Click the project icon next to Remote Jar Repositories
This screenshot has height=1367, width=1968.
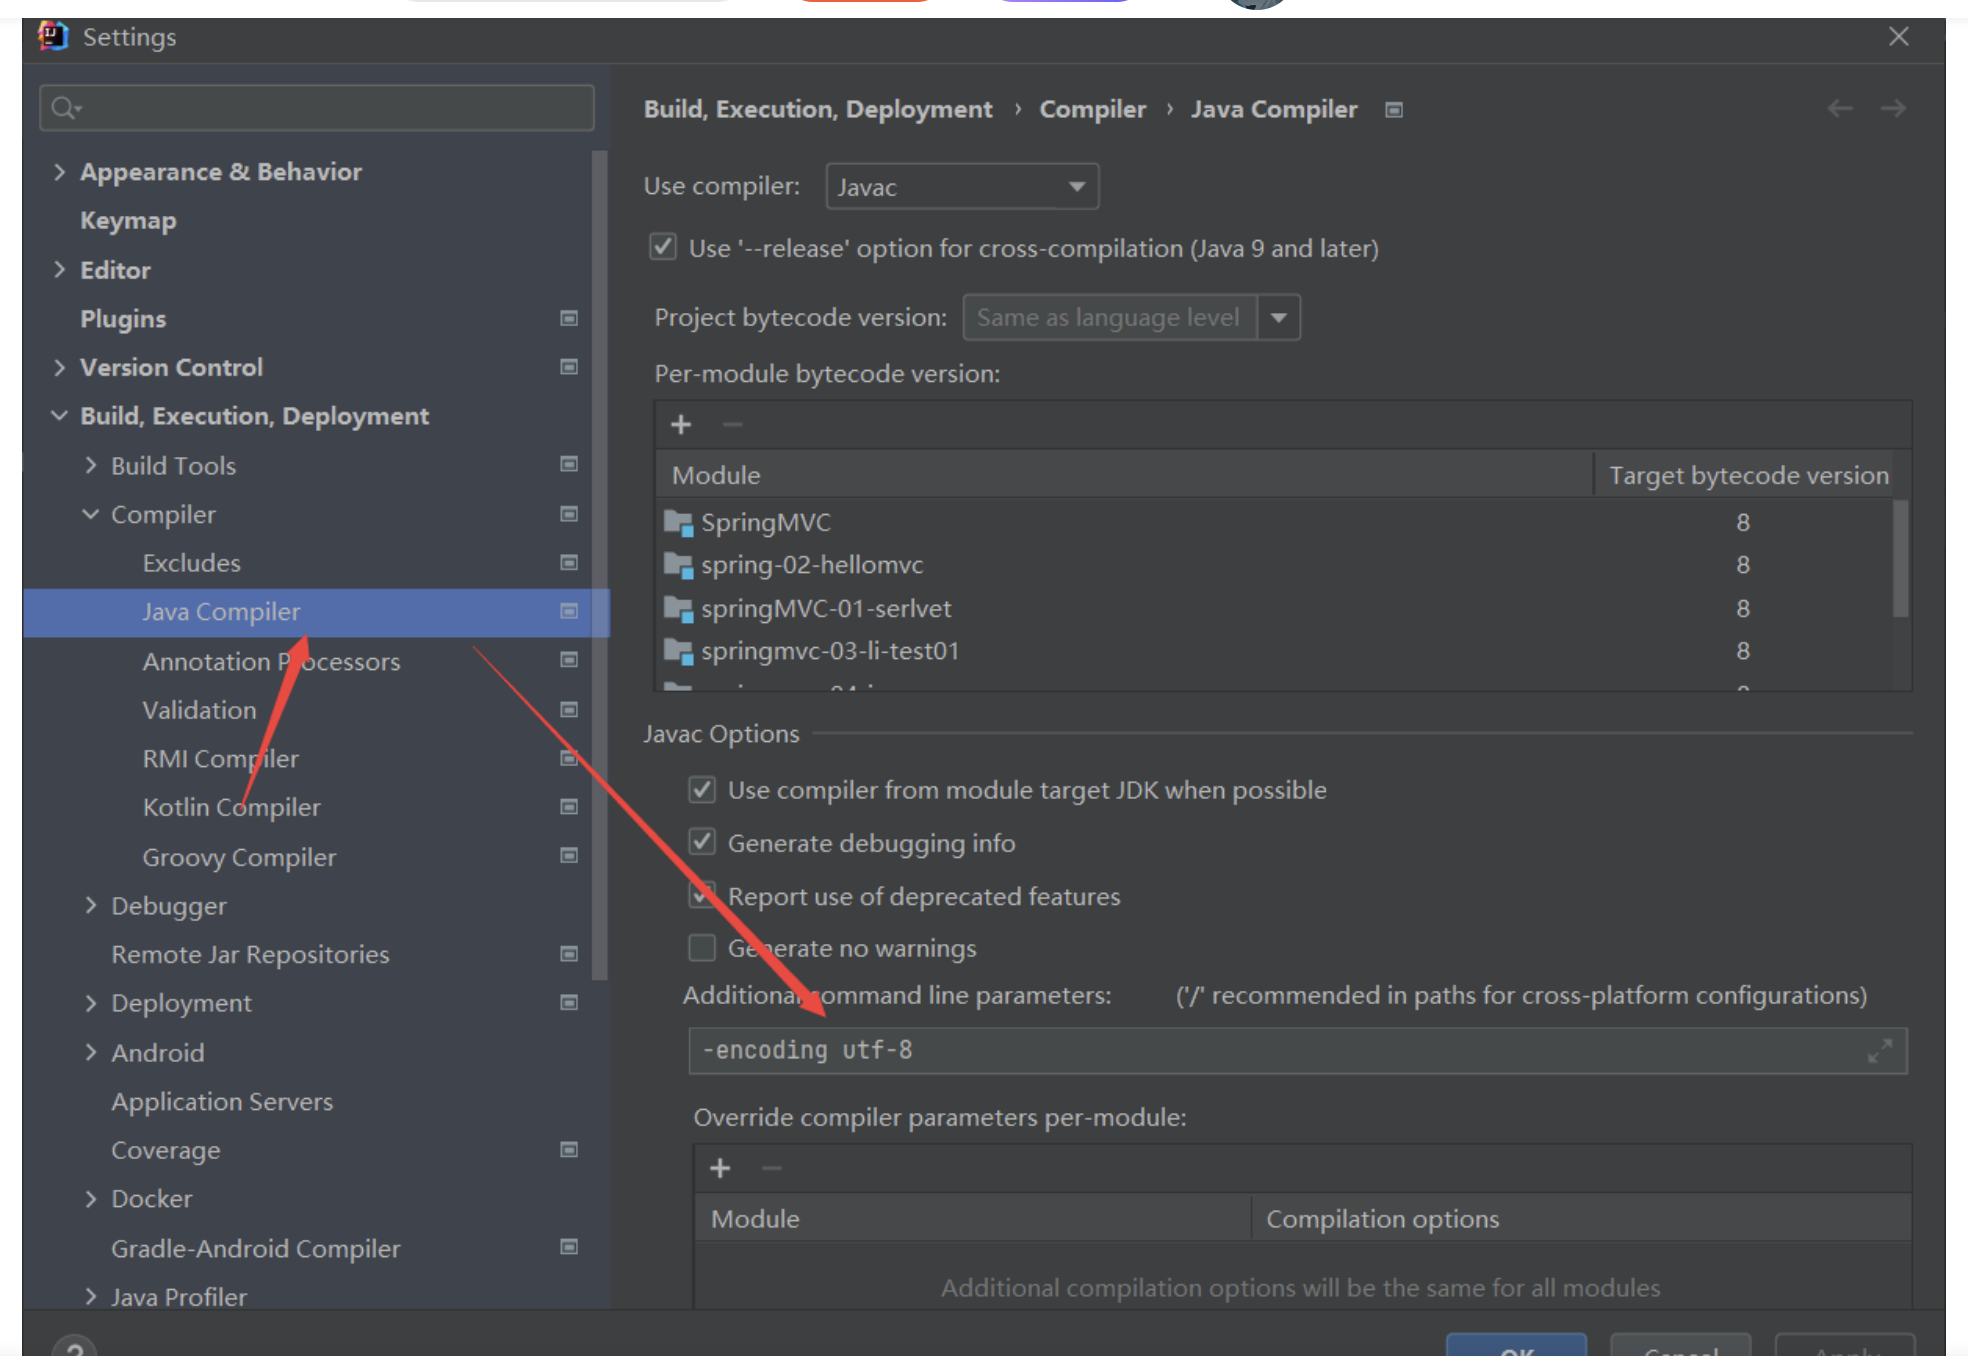coord(569,954)
